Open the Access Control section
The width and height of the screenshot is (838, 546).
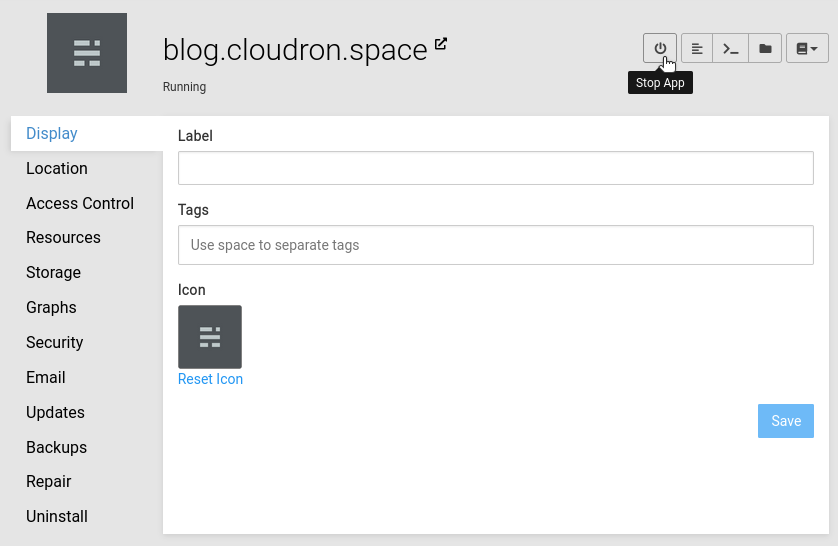pyautogui.click(x=80, y=203)
